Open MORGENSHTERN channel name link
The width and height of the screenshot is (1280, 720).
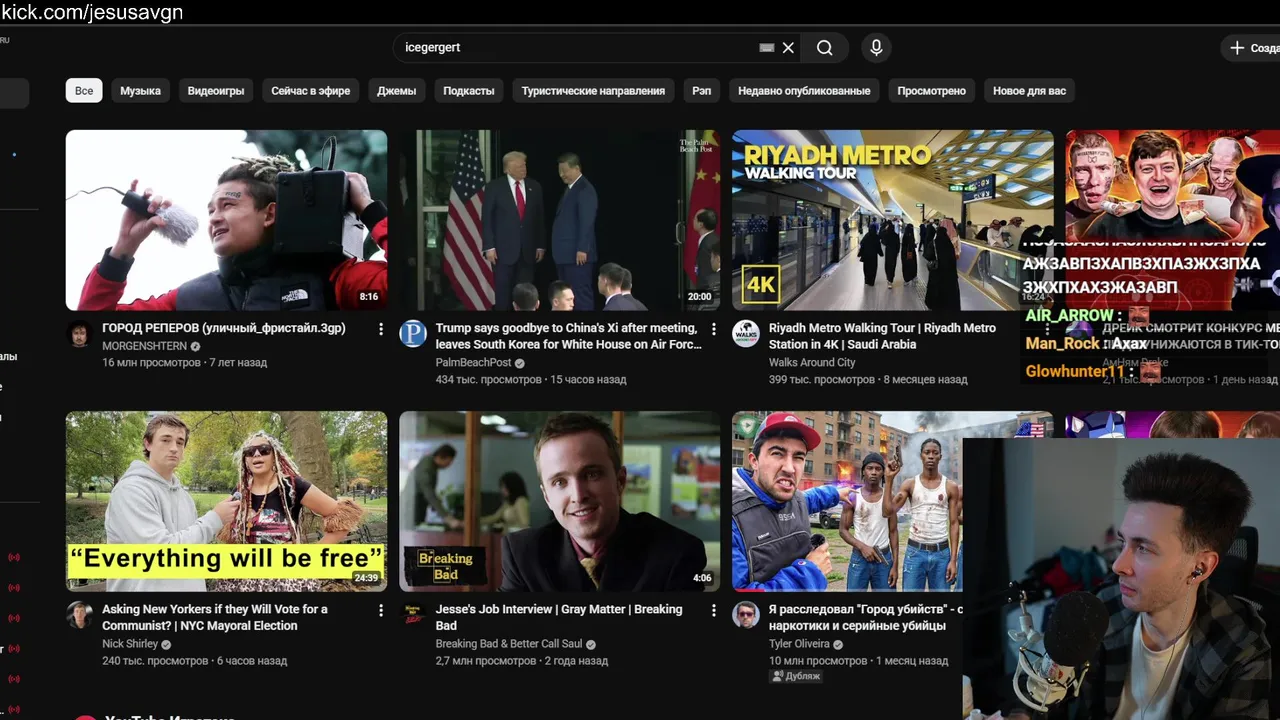point(144,346)
